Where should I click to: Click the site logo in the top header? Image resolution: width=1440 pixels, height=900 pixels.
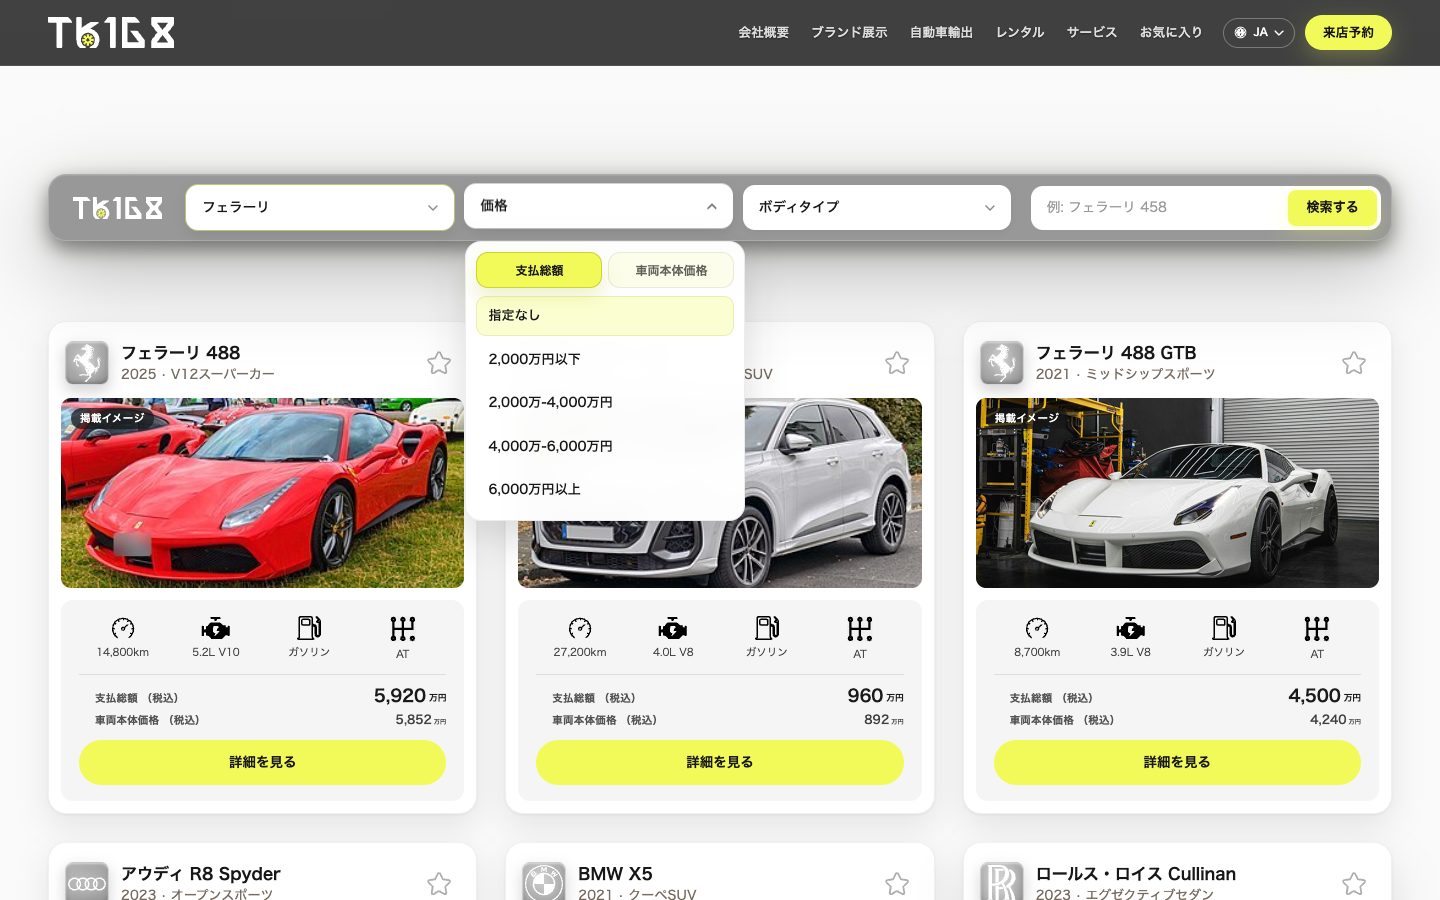[111, 33]
